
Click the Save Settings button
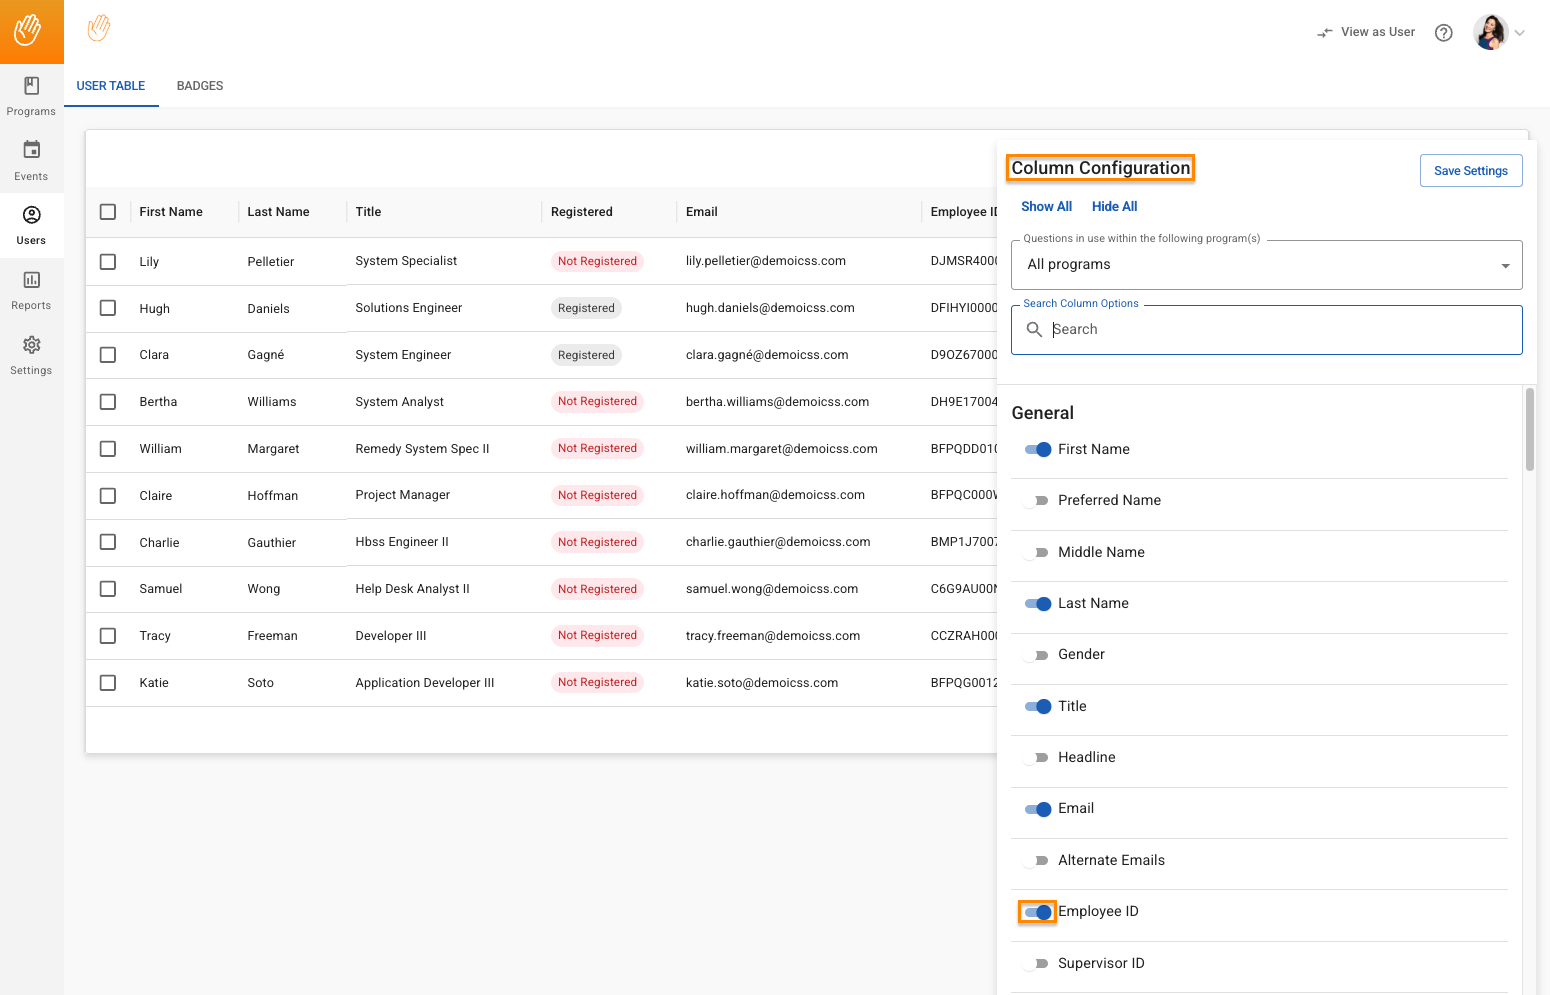coord(1470,171)
